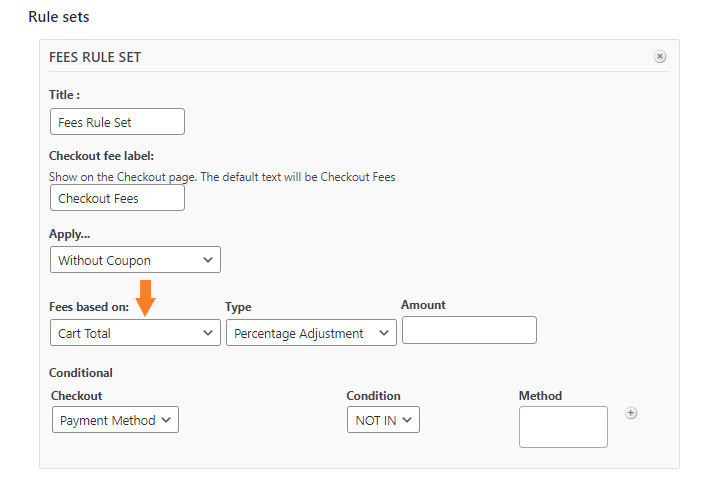Image resolution: width=703 pixels, height=482 pixels.
Task: Click the orange arrow pointer graphic
Action: coord(145,298)
